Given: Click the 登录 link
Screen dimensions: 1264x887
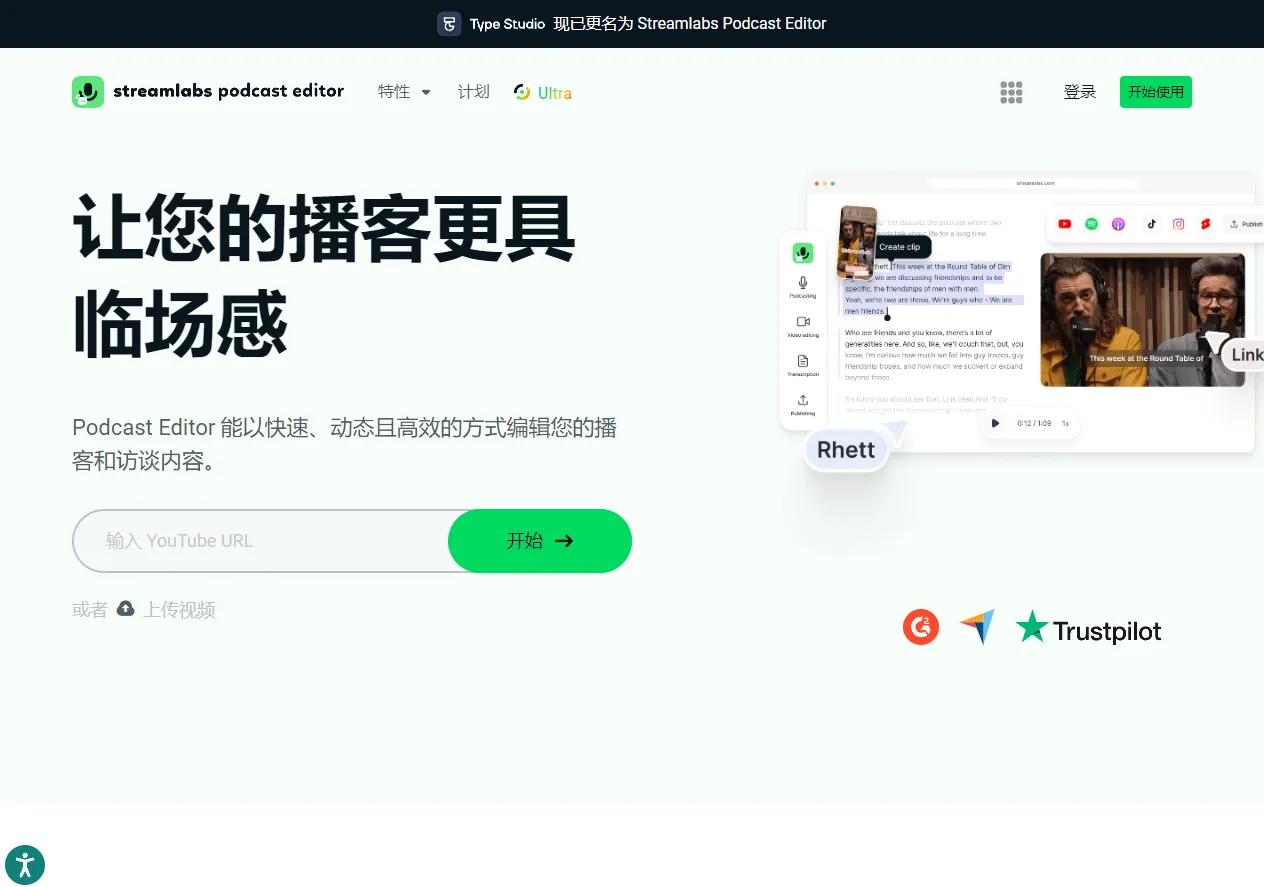Looking at the screenshot, I should coord(1079,92).
